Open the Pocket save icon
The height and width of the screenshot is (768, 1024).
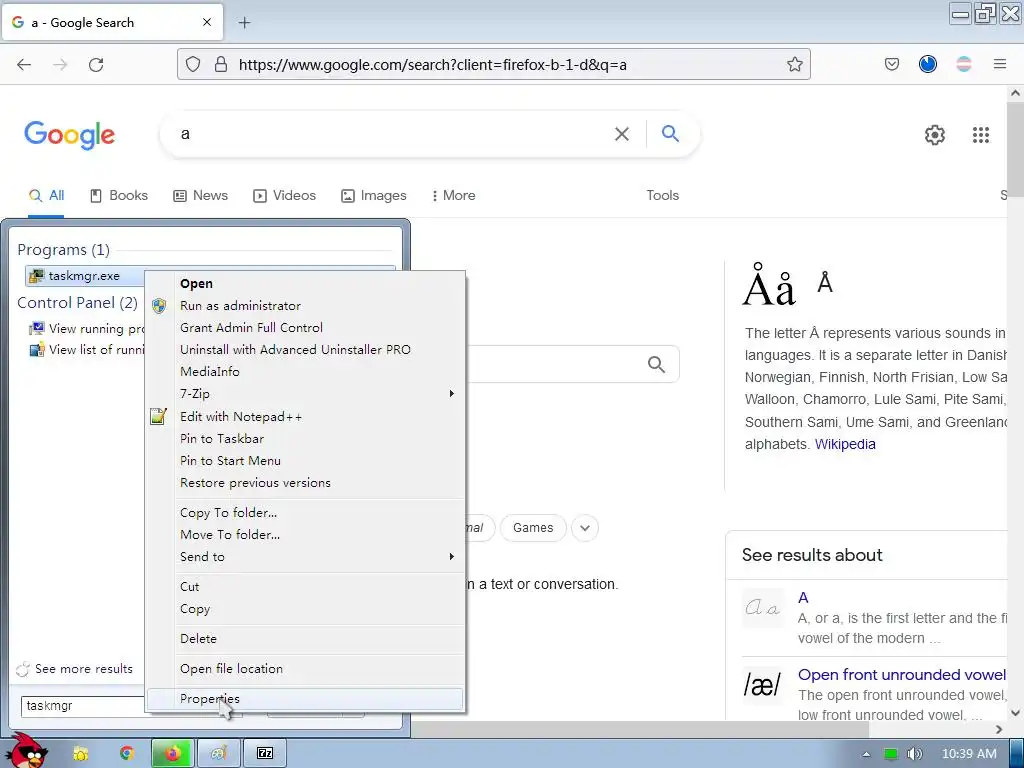pyautogui.click(x=891, y=64)
